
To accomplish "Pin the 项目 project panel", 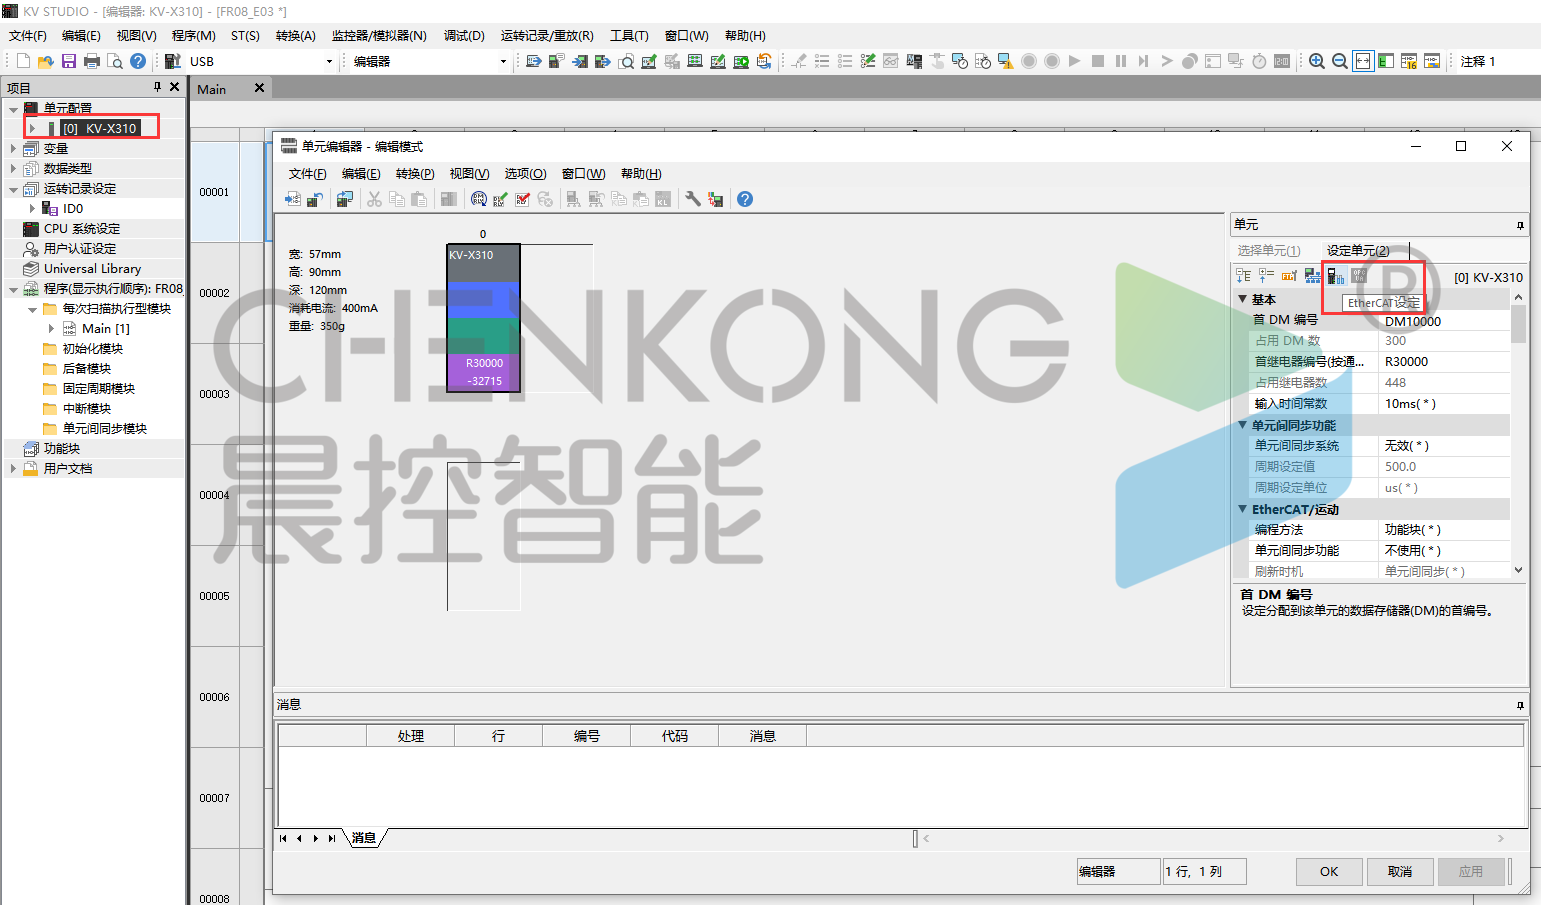I will click(157, 87).
